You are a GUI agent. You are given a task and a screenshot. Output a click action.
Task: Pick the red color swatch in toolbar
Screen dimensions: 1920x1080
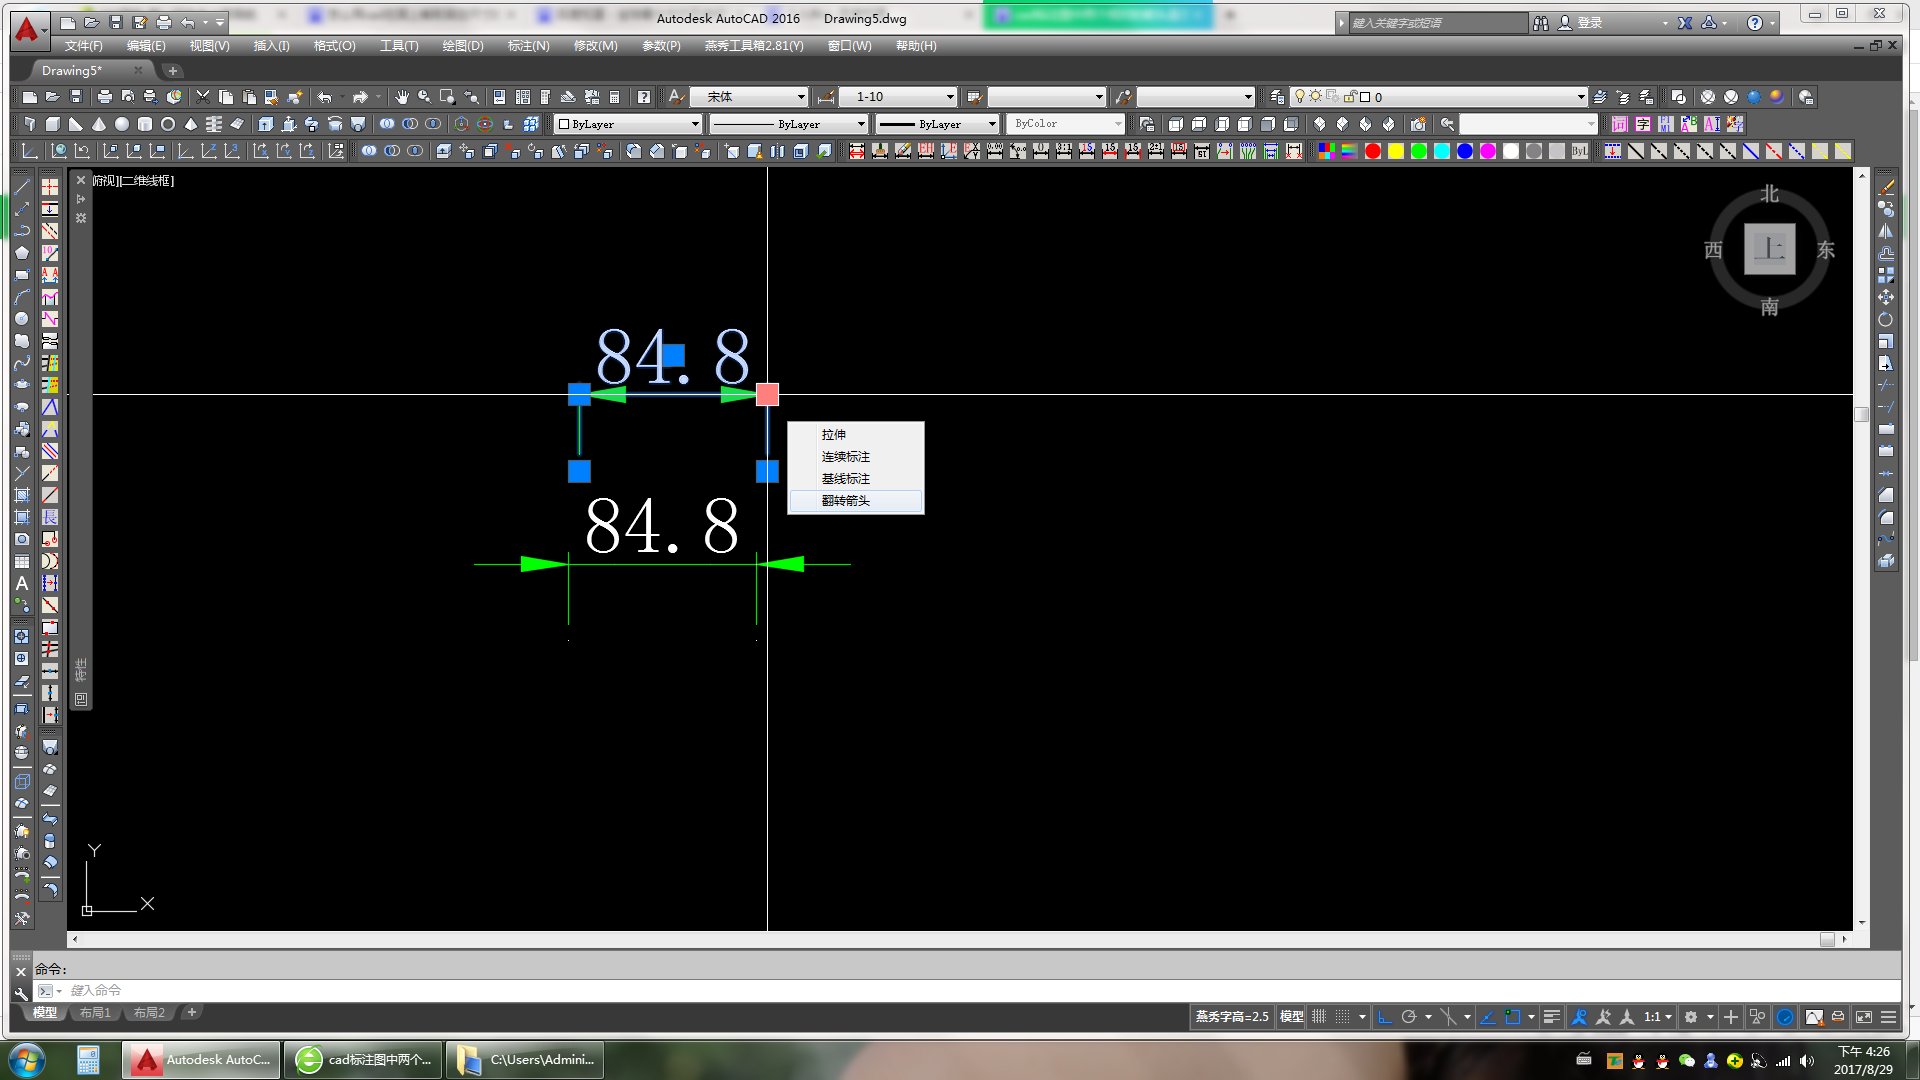tap(1373, 151)
